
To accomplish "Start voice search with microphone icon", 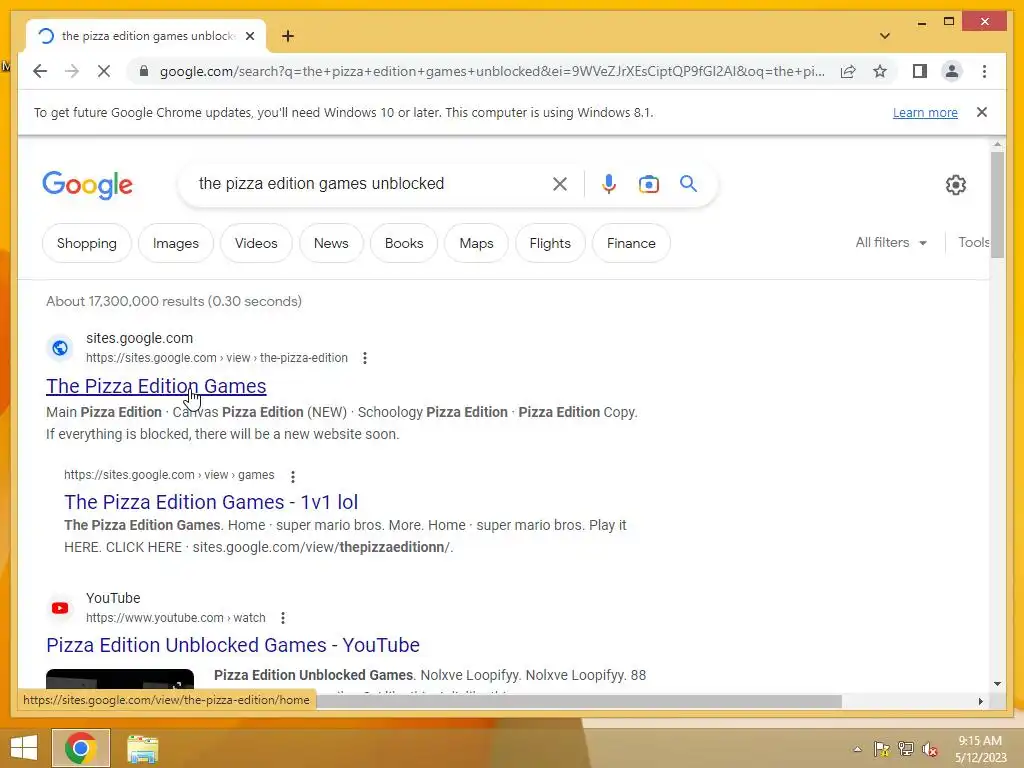I will click(609, 184).
